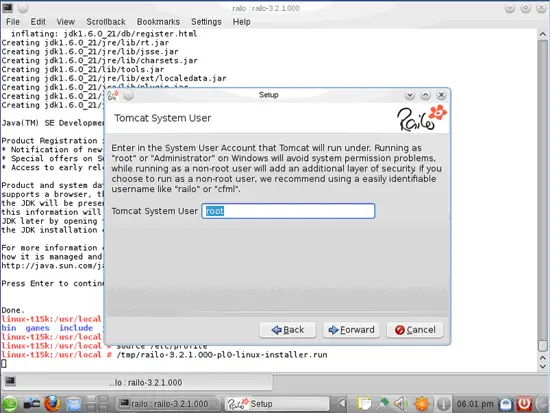The height and width of the screenshot is (413, 550).
Task: Open the openSUSE application launcher
Action: coord(10,404)
